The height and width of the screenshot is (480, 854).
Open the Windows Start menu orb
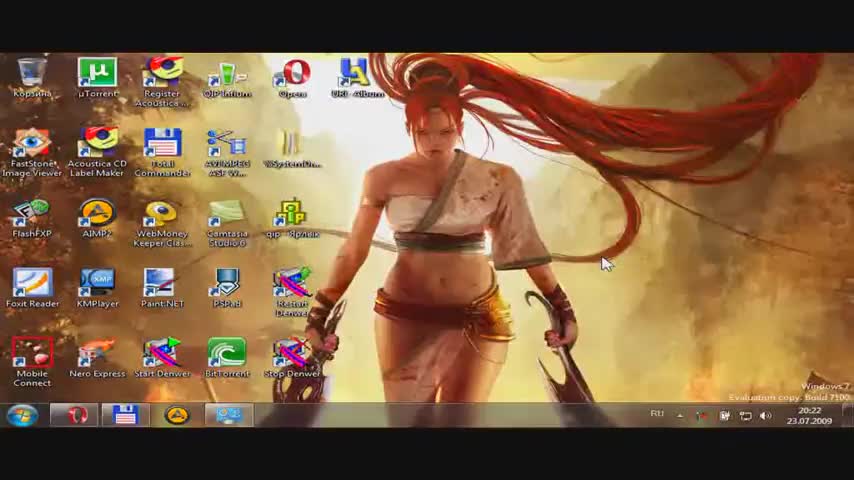(x=22, y=415)
